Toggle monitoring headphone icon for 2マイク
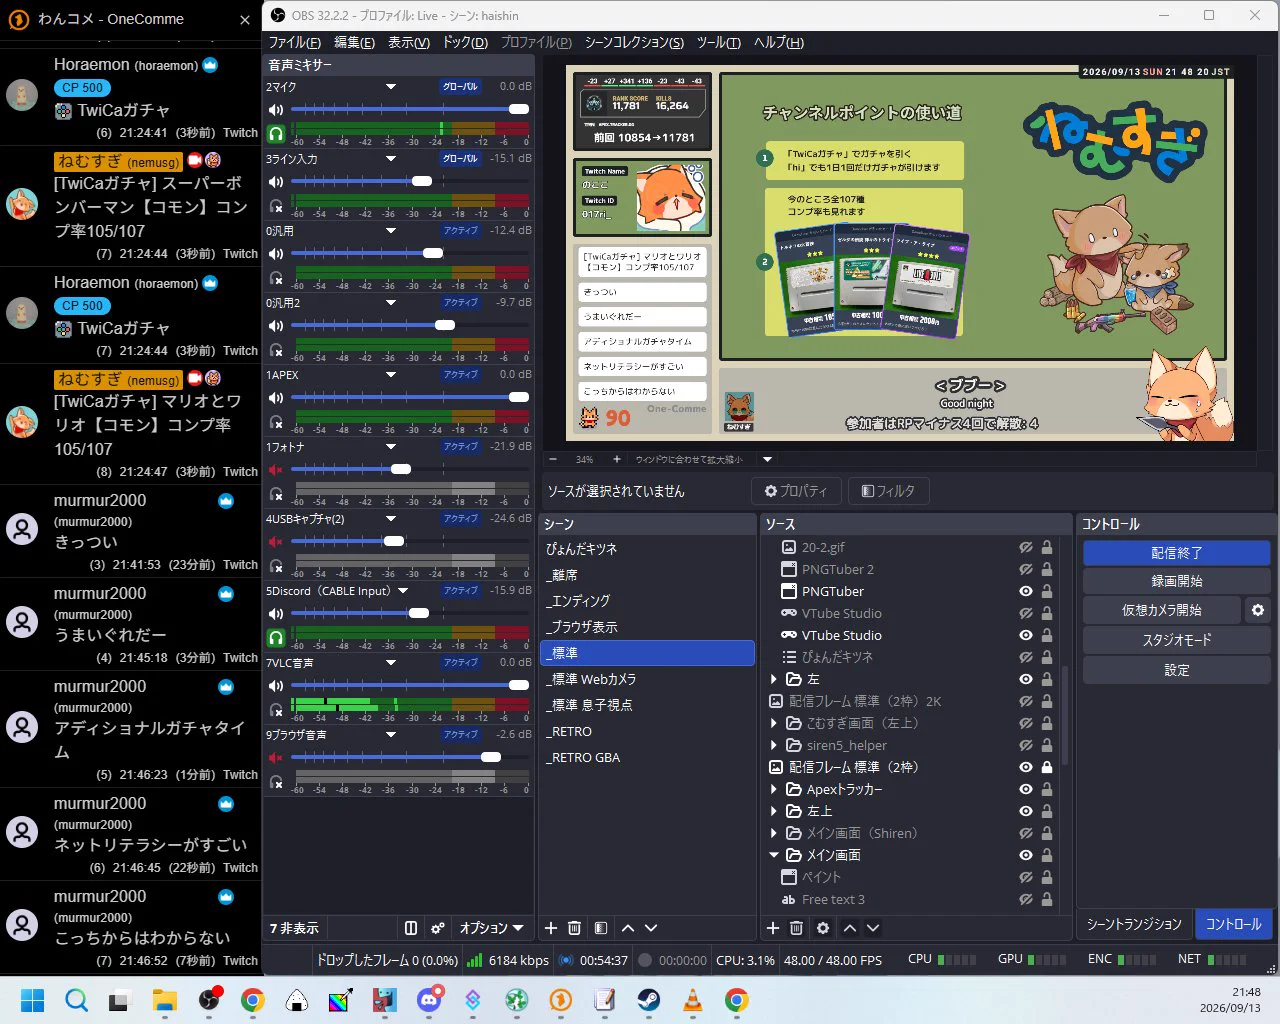This screenshot has width=1280, height=1024. 276,133
